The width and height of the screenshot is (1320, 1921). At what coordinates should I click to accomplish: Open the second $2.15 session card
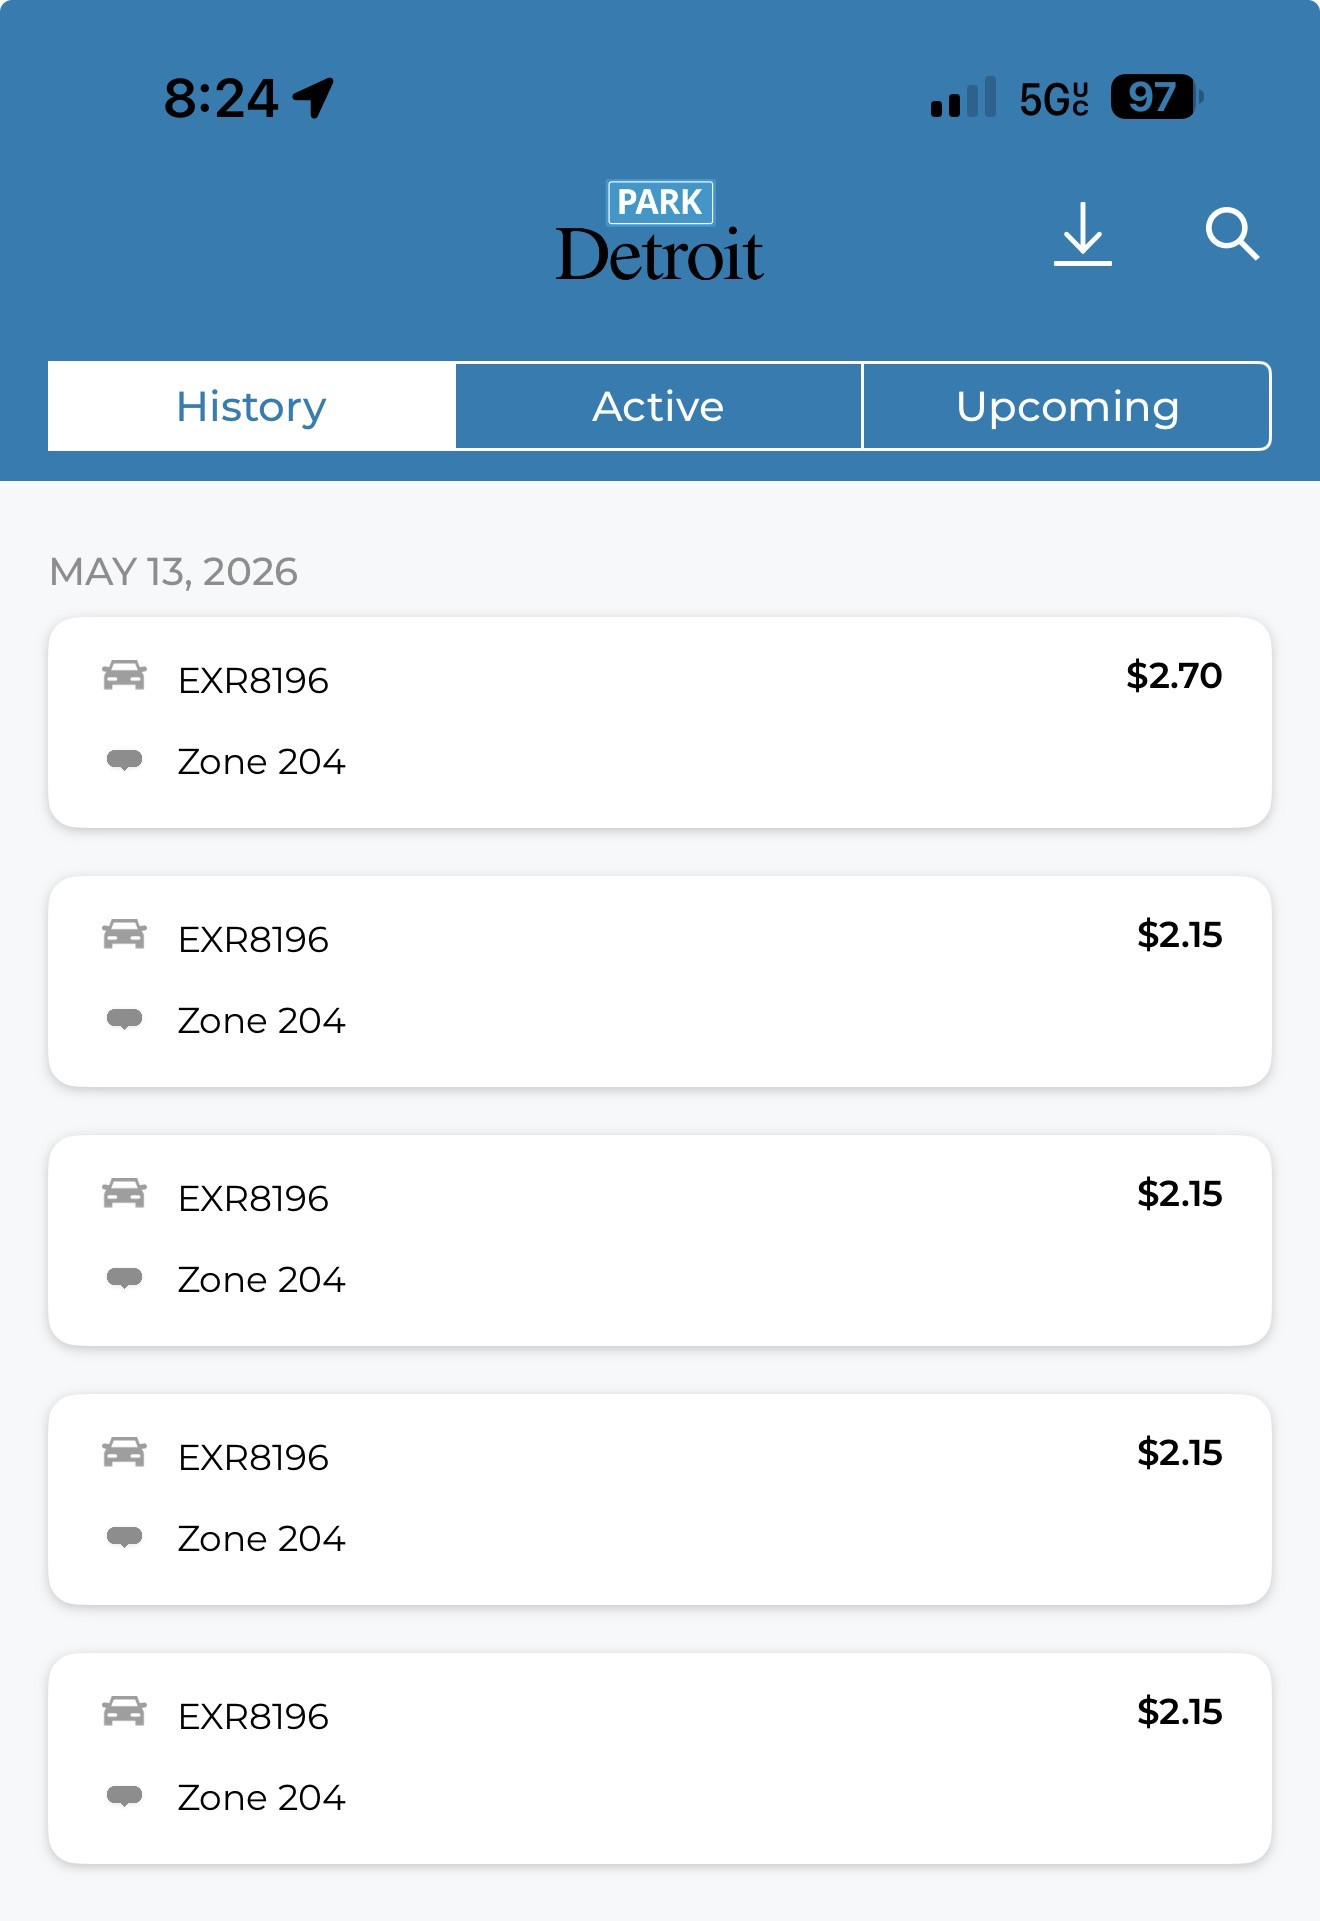[660, 1240]
